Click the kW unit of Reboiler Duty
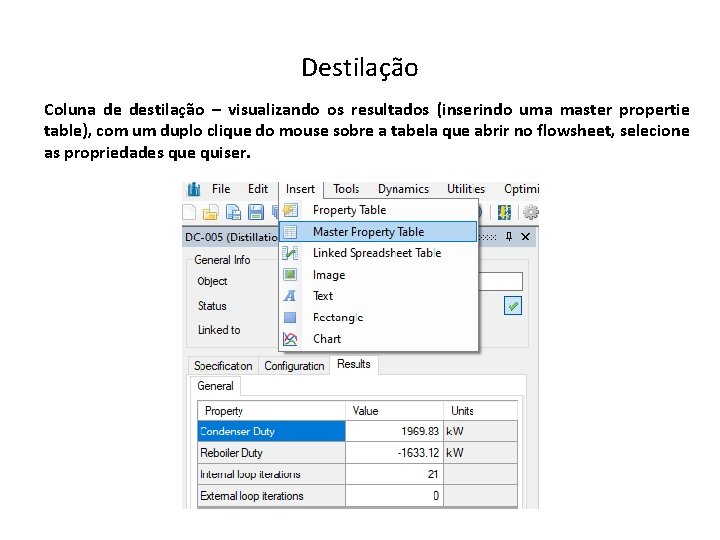The height and width of the screenshot is (540, 720). (480, 453)
